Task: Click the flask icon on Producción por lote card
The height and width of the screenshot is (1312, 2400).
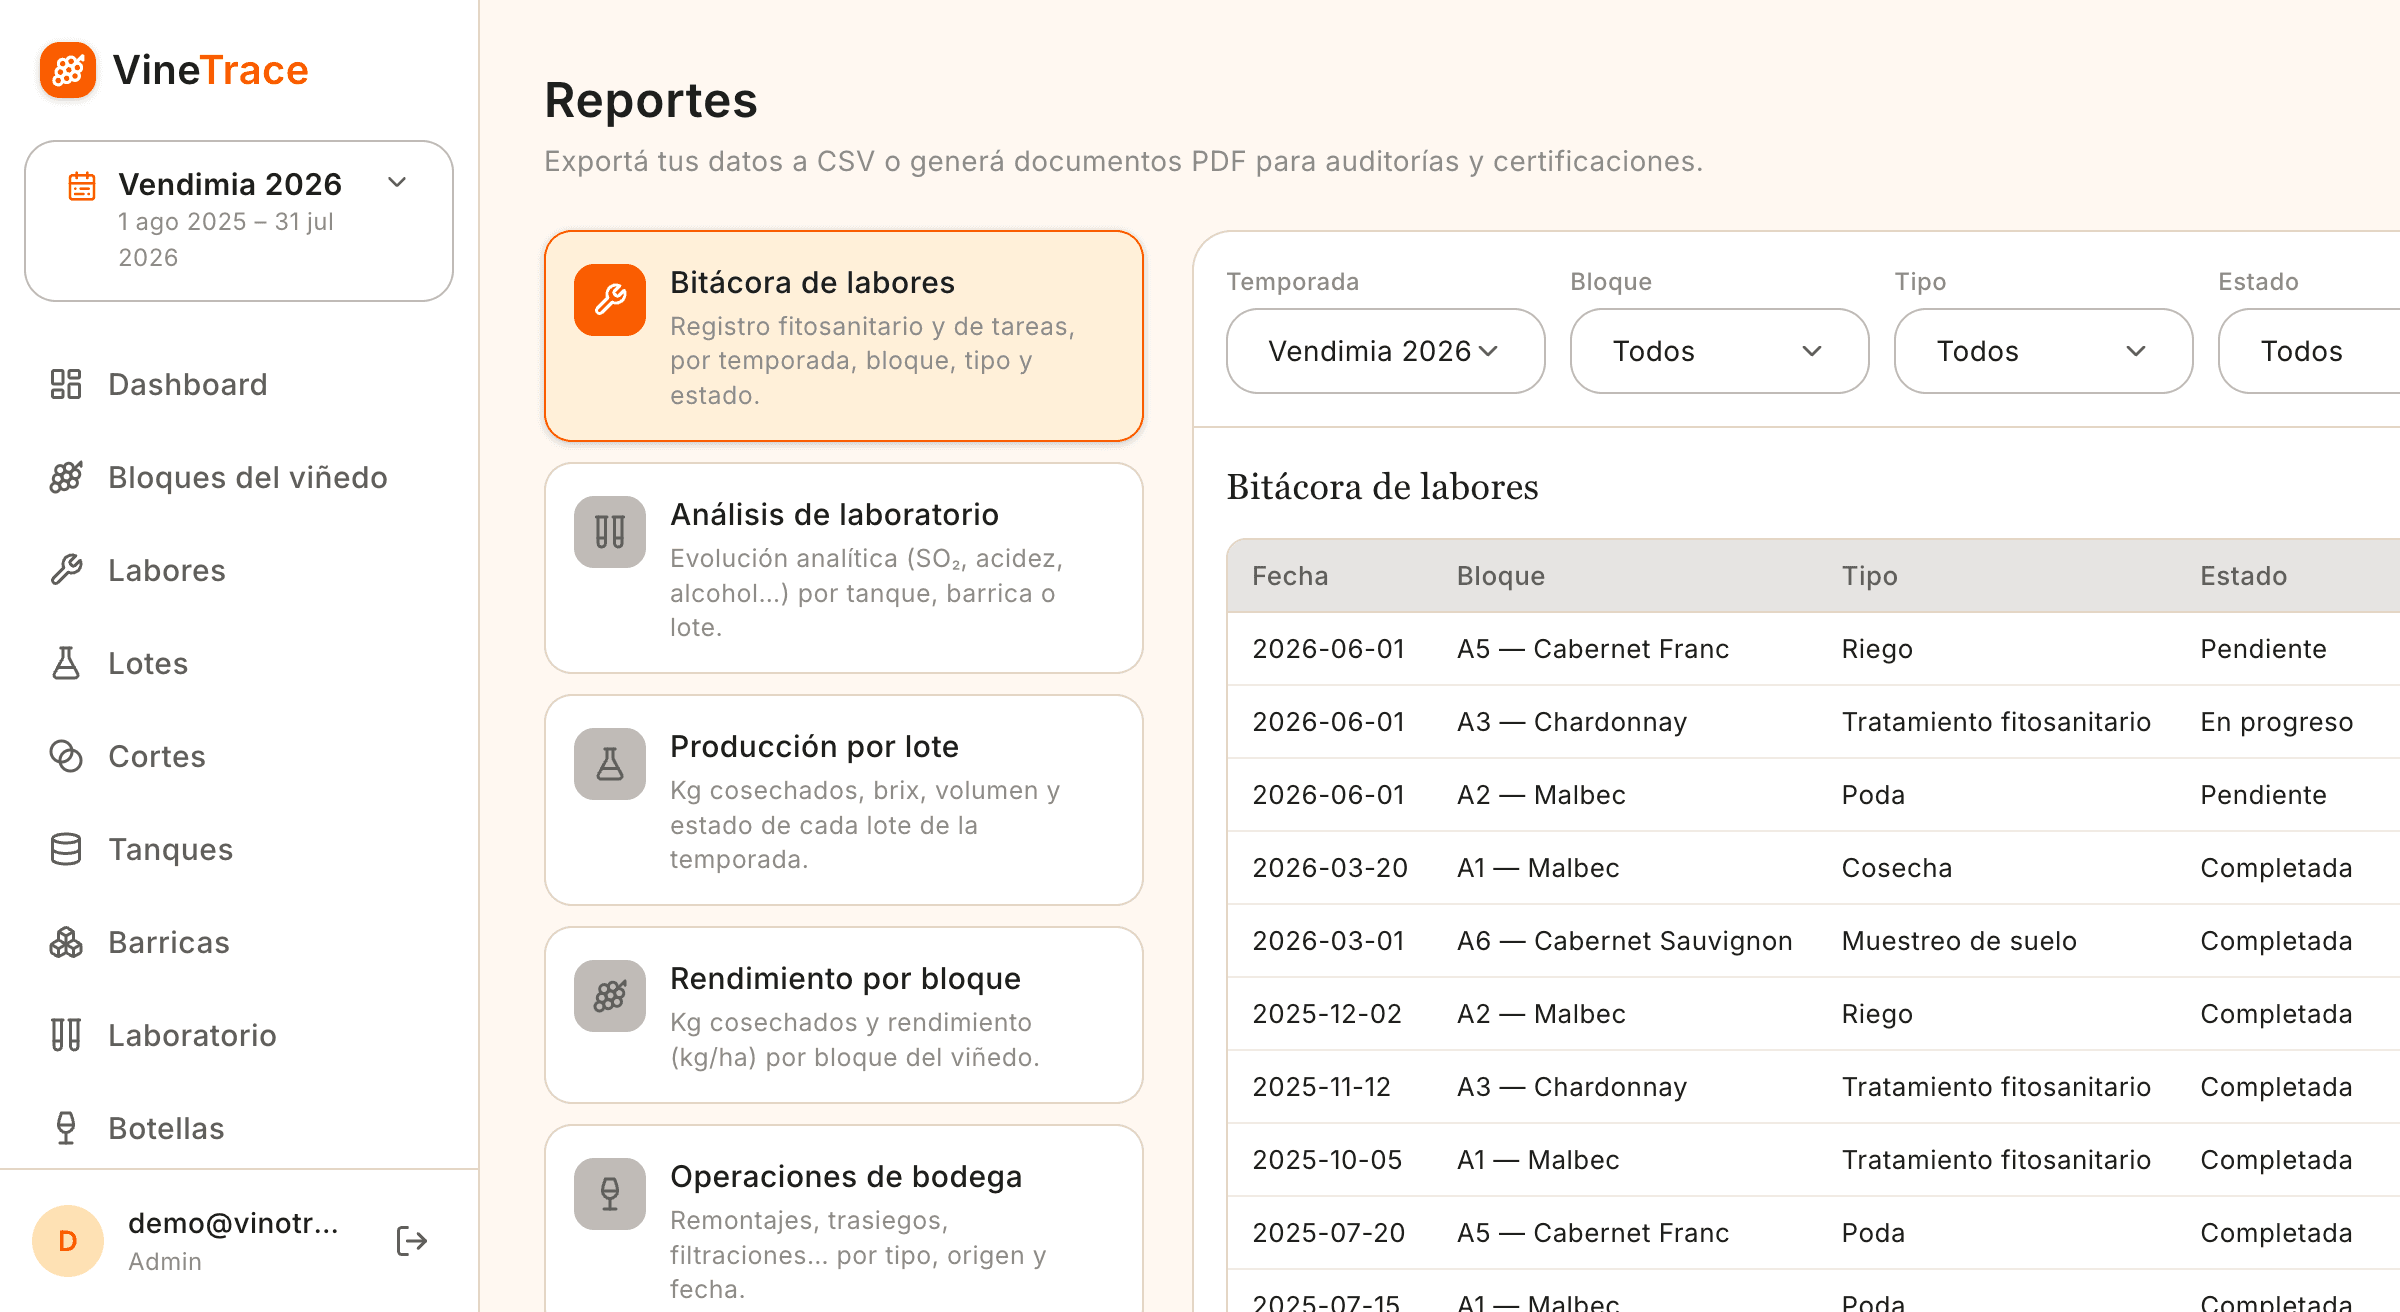Action: point(610,764)
